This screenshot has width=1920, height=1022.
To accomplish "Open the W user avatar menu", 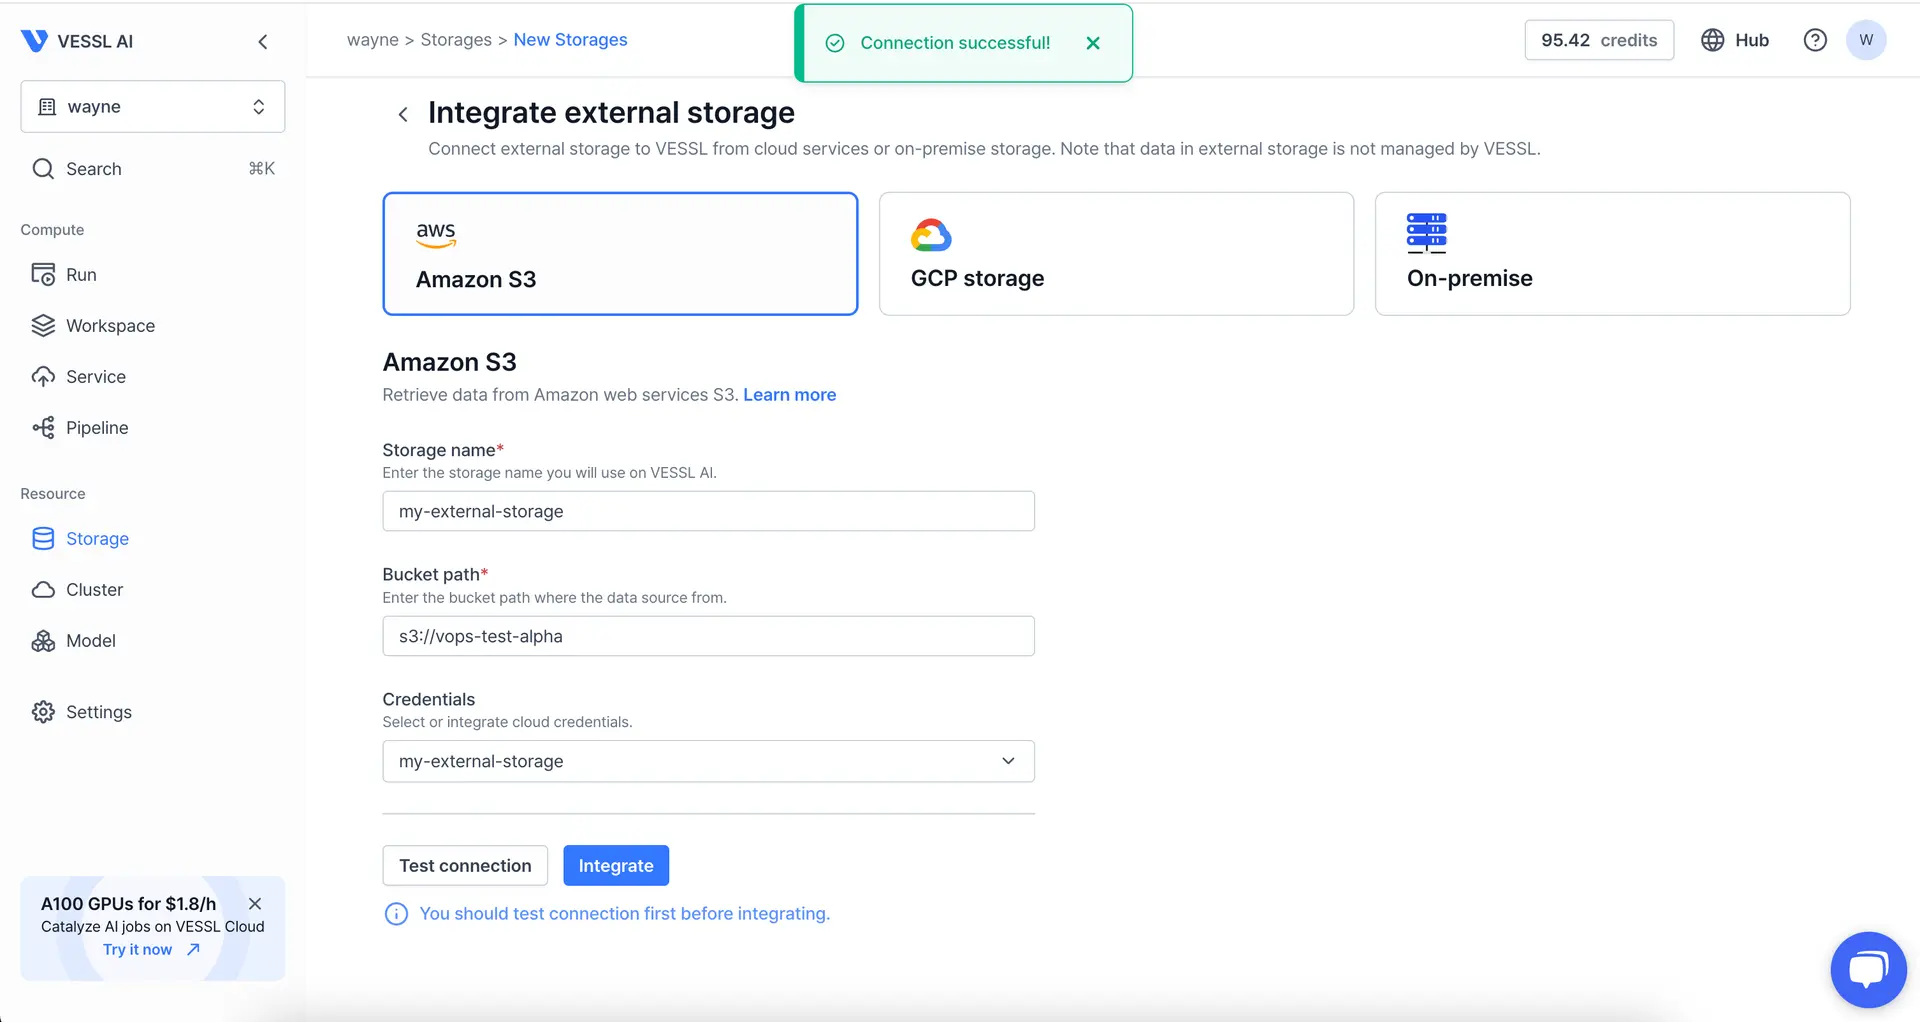I will 1866,40.
